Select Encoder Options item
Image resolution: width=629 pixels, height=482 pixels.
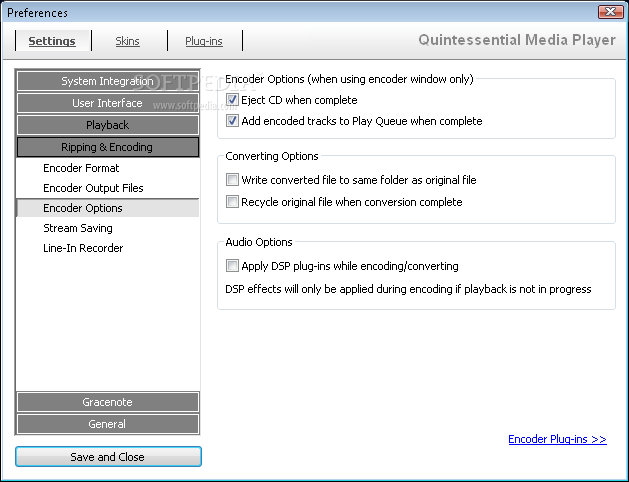(x=108, y=208)
